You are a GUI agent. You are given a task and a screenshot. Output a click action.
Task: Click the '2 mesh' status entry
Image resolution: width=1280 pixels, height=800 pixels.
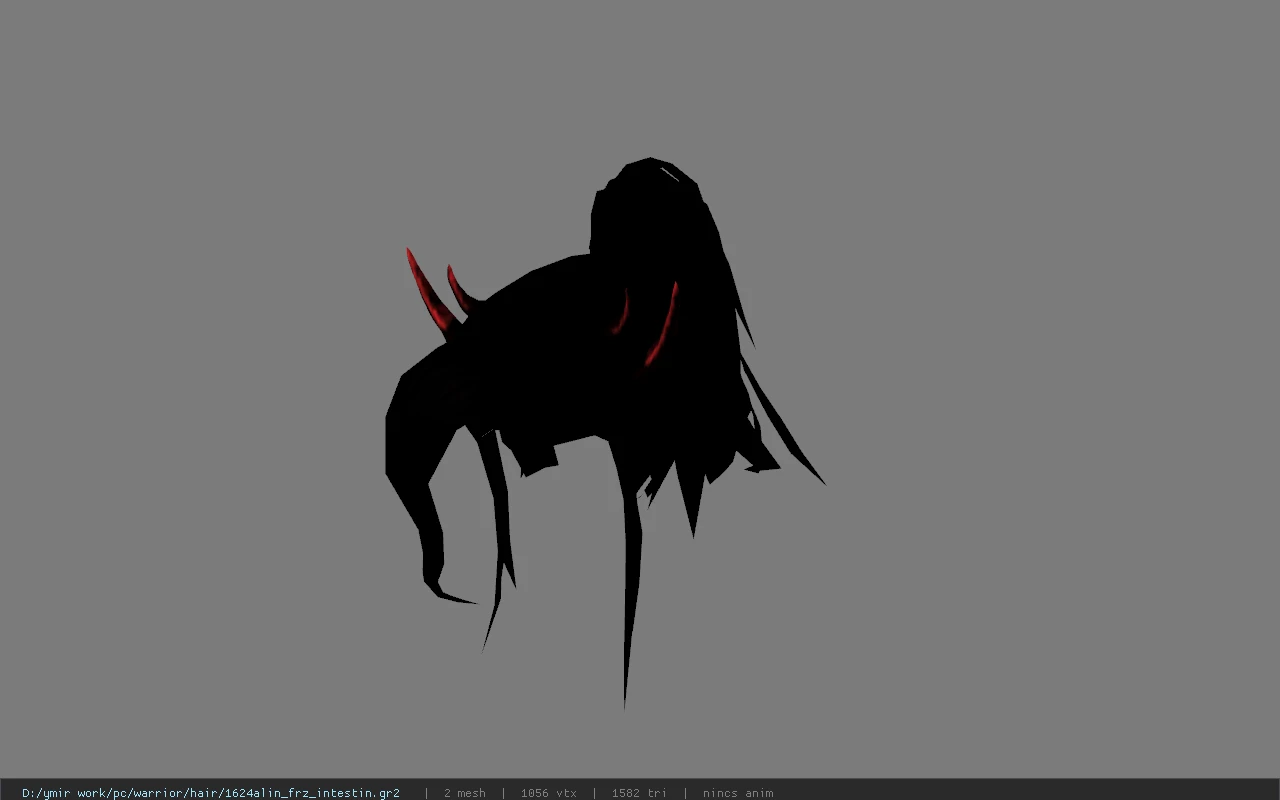(465, 793)
